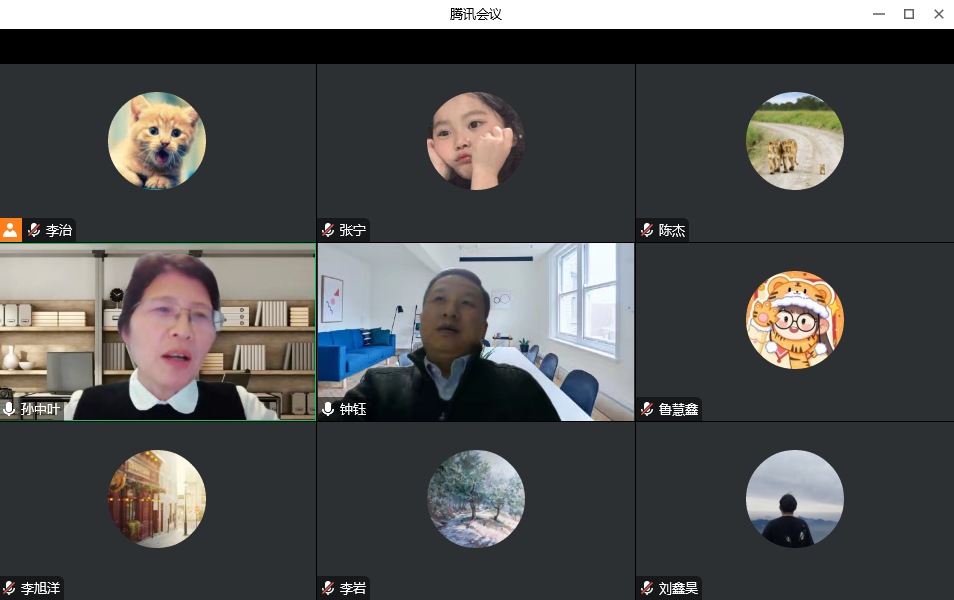Select 钟钰's live video tile

pos(476,330)
